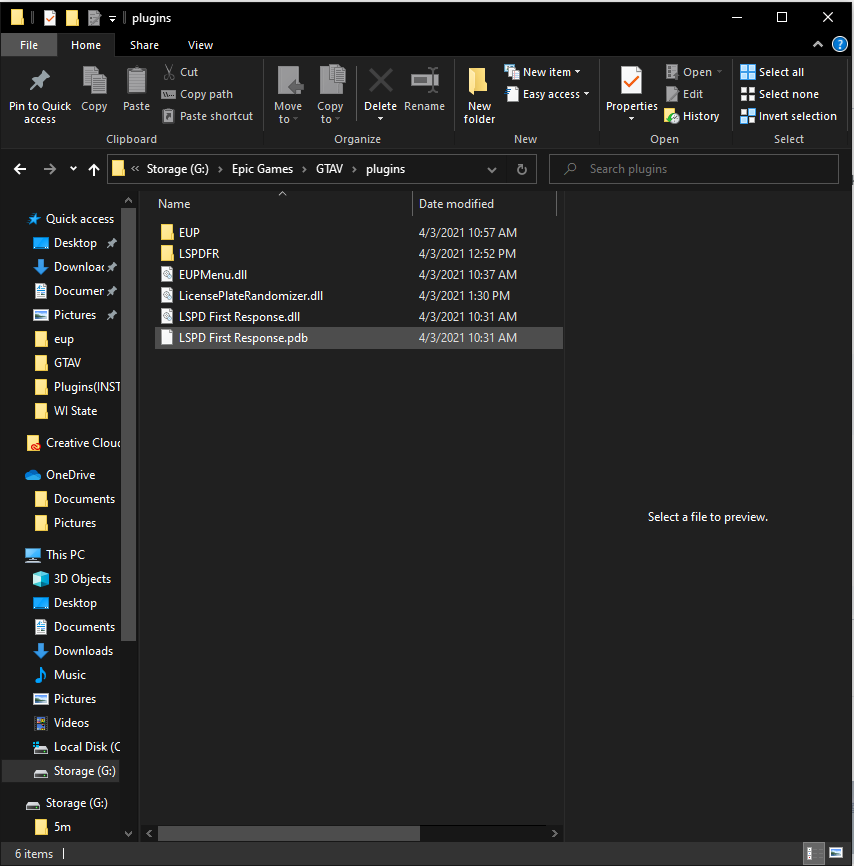
Task: Open GTAV folder in the sidebar
Action: click(57, 363)
